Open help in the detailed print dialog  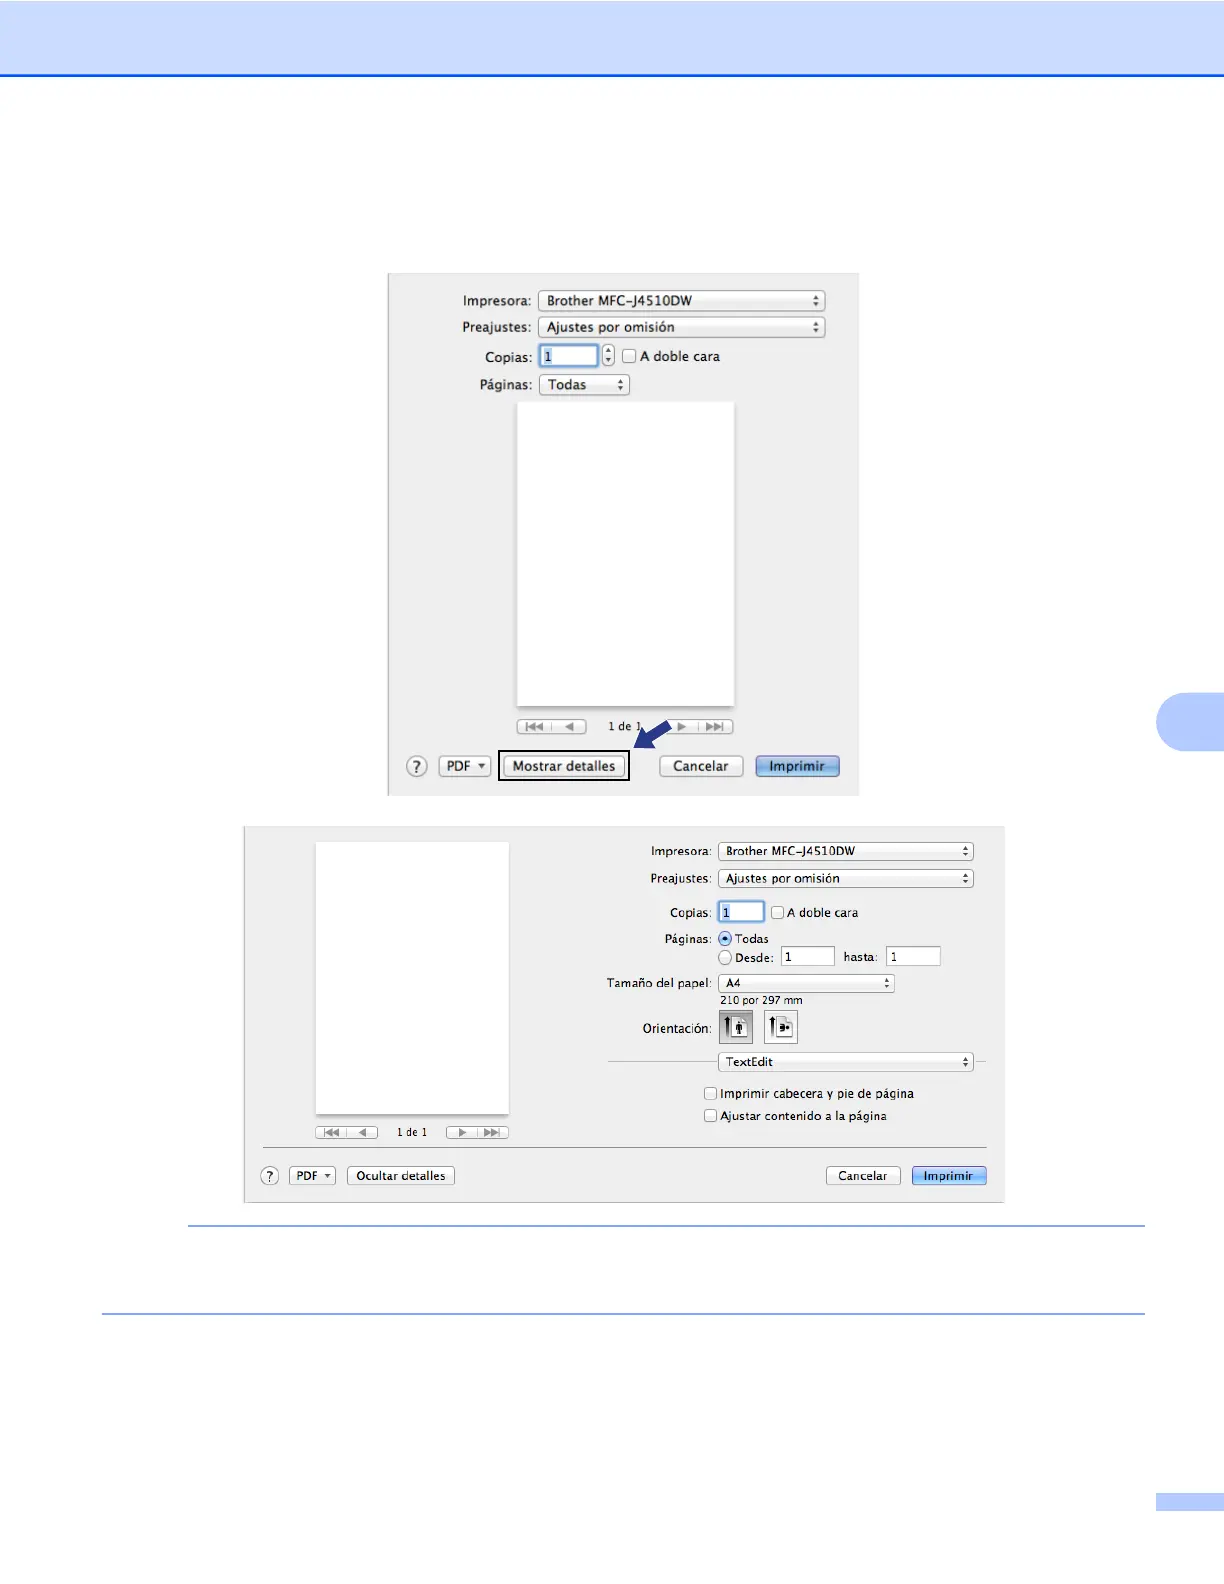[x=270, y=1176]
